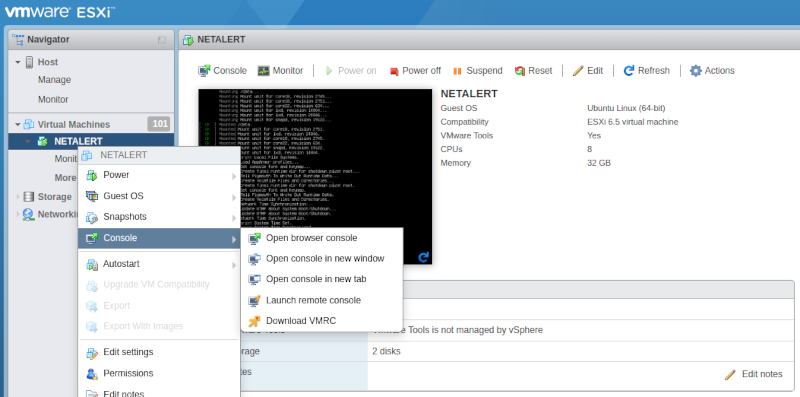Click the Reset toolbar button
This screenshot has height=397, width=800.
(533, 70)
